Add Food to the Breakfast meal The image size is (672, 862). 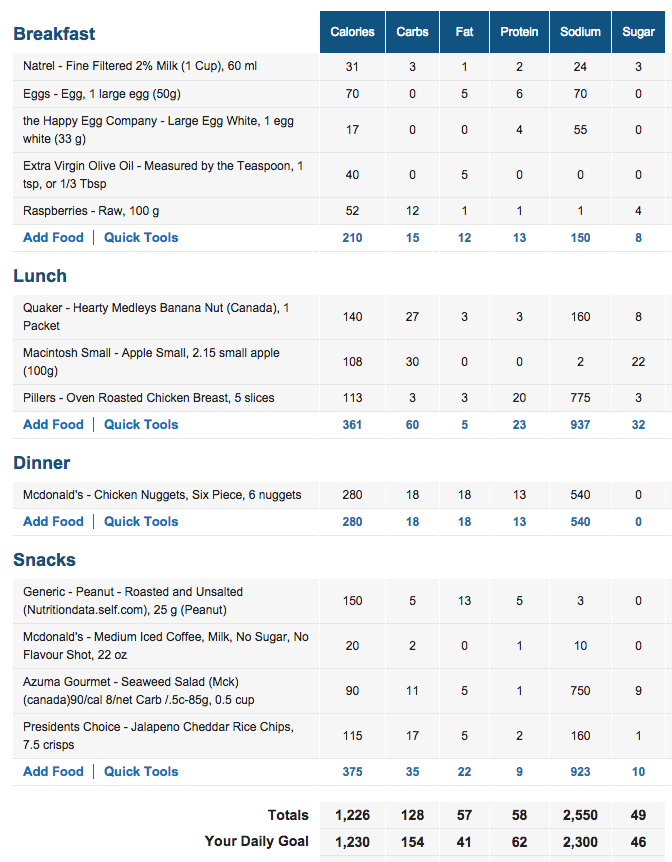pyautogui.click(x=53, y=238)
